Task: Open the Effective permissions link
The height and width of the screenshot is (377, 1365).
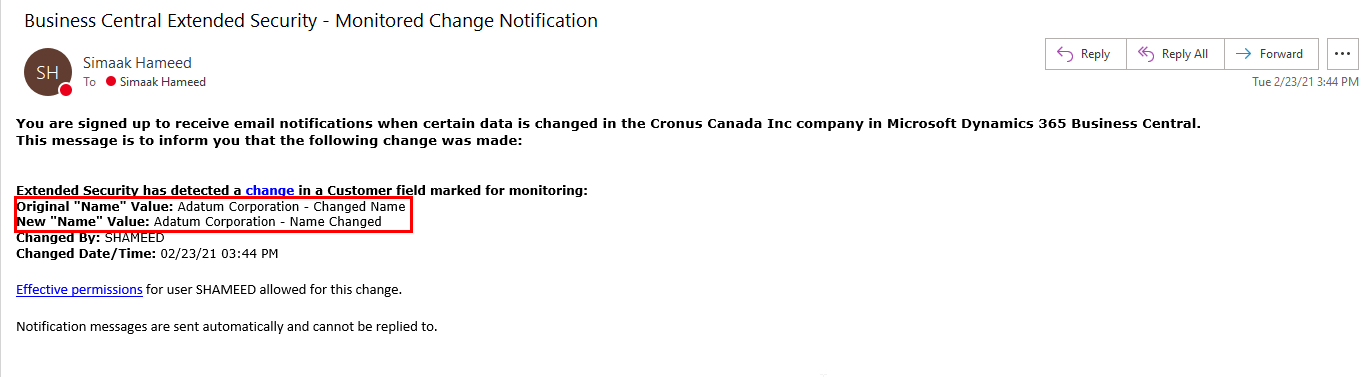Action: coord(79,290)
